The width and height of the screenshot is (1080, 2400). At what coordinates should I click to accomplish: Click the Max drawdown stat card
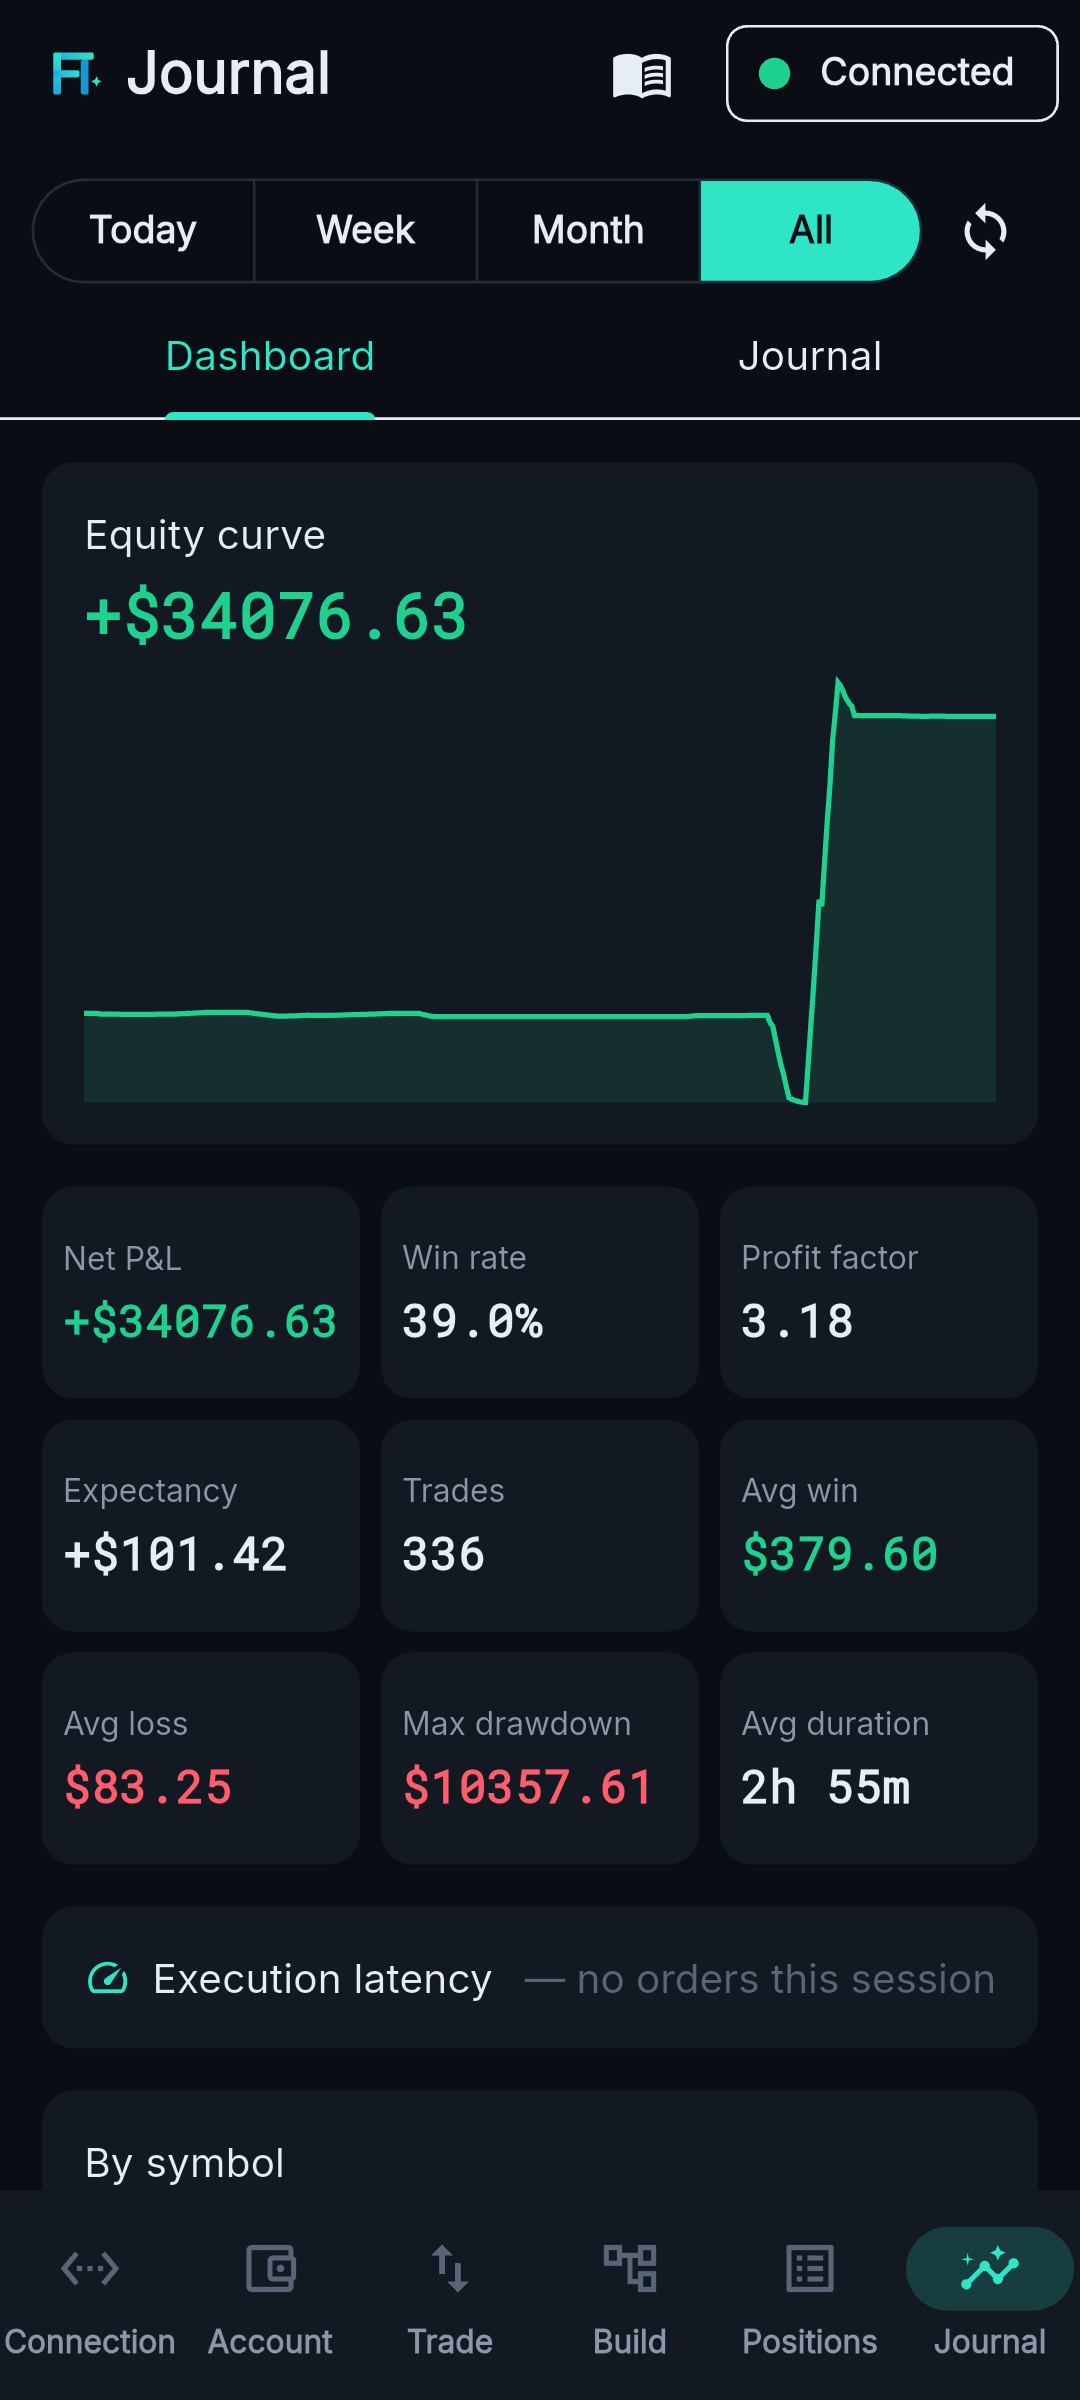(x=540, y=1758)
